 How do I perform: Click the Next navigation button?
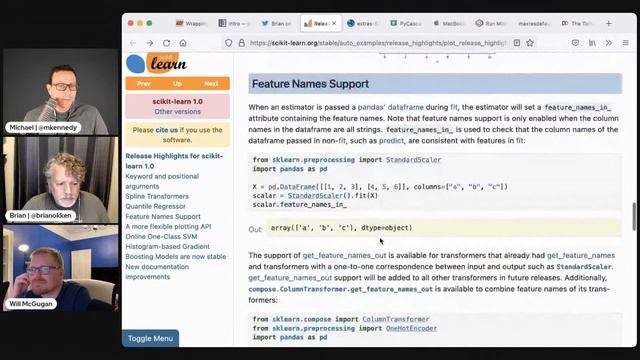(x=211, y=84)
